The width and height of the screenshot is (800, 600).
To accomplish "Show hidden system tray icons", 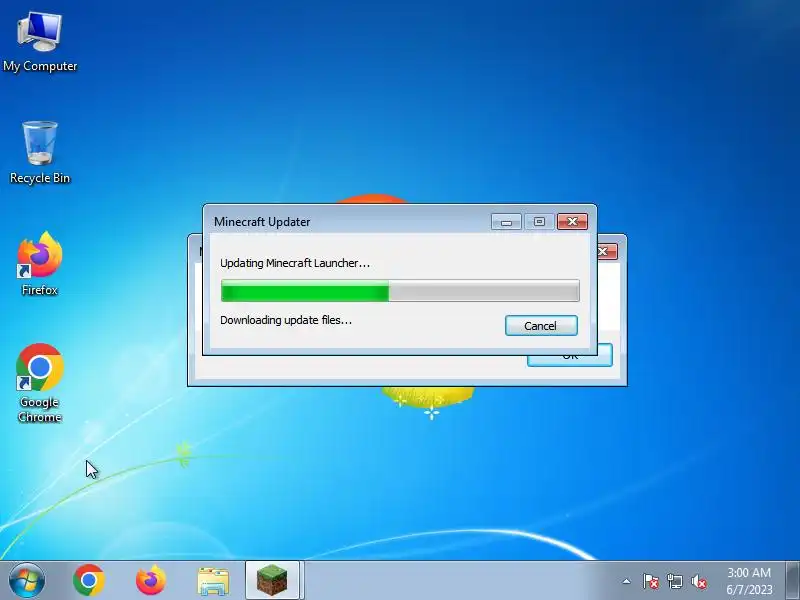I will [x=626, y=581].
